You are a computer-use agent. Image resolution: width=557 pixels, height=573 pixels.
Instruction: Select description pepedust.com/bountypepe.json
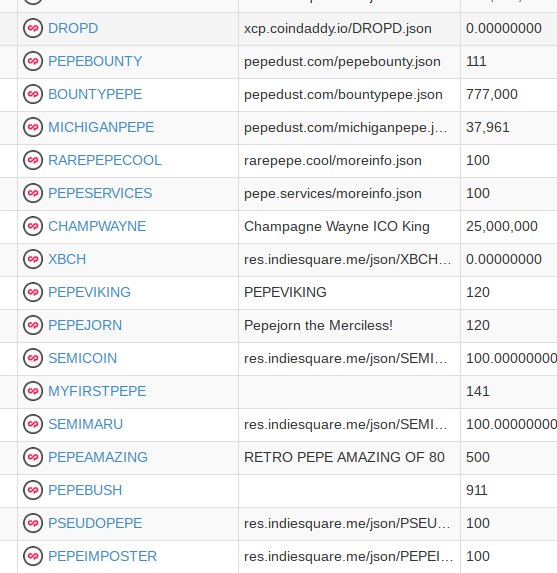343,95
